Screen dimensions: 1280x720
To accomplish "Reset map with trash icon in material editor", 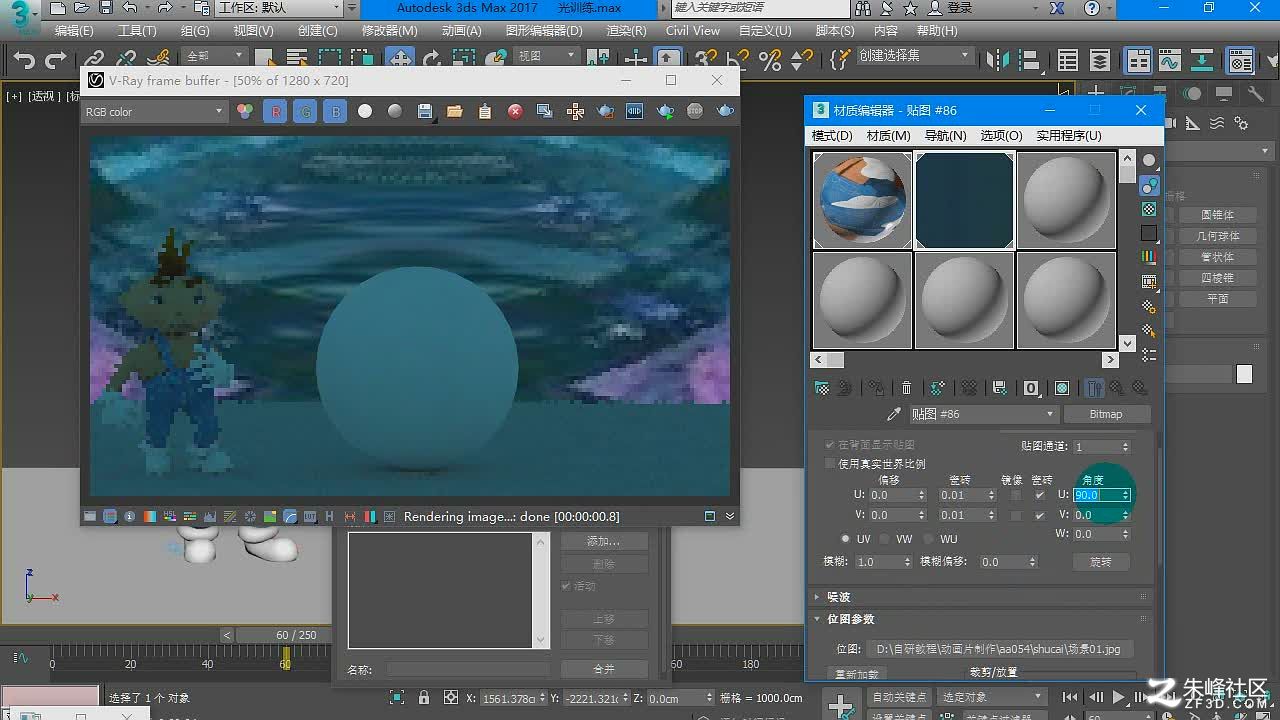I will pyautogui.click(x=906, y=388).
